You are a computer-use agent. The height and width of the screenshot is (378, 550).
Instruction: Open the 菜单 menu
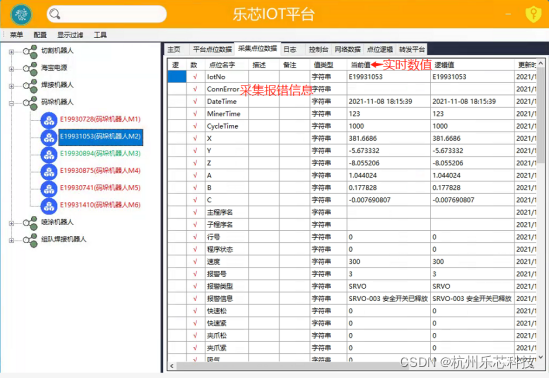point(16,35)
